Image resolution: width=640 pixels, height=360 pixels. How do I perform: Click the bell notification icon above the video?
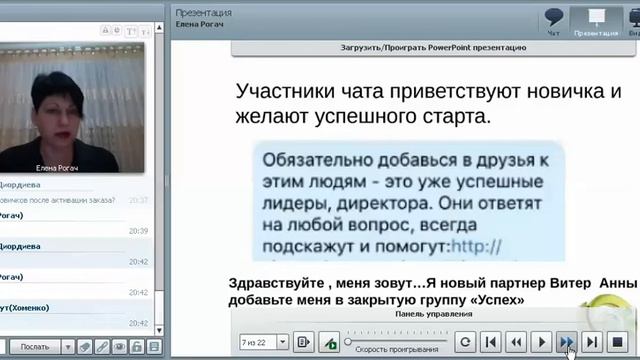pos(106,31)
